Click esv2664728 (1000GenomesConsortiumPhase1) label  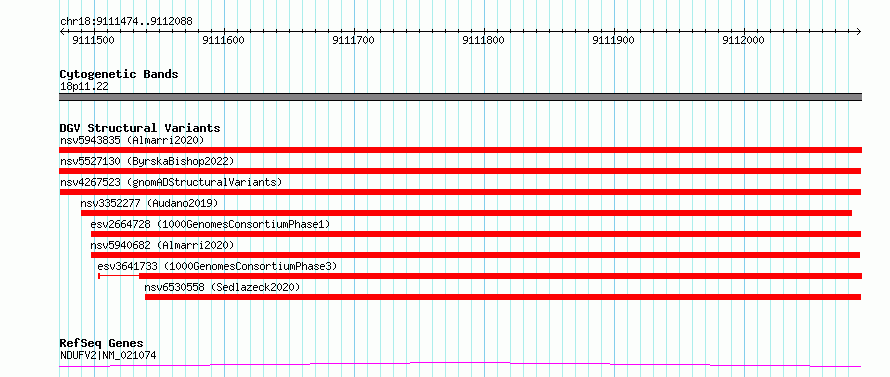(x=210, y=224)
